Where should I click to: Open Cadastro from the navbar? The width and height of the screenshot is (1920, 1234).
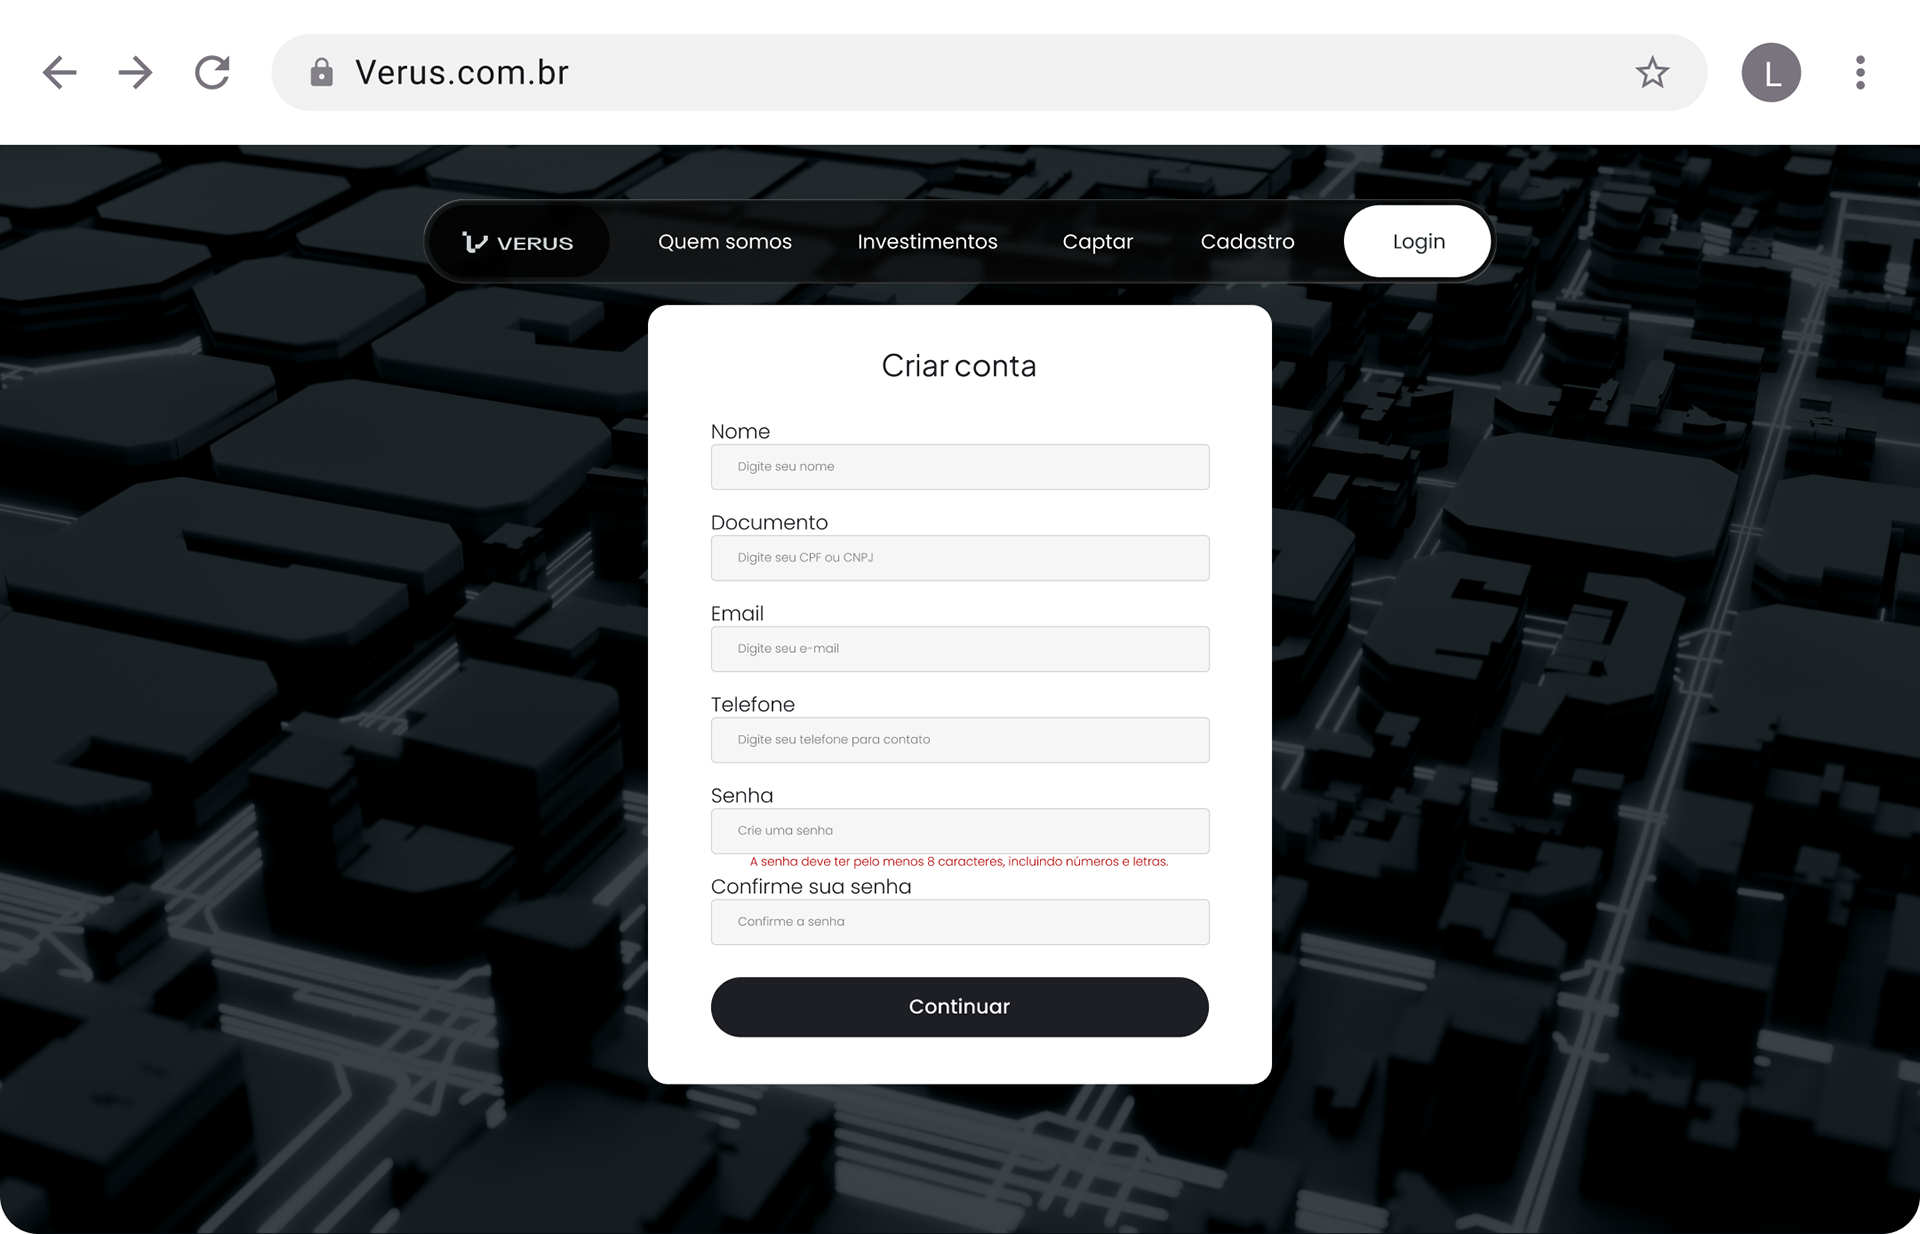click(1247, 242)
